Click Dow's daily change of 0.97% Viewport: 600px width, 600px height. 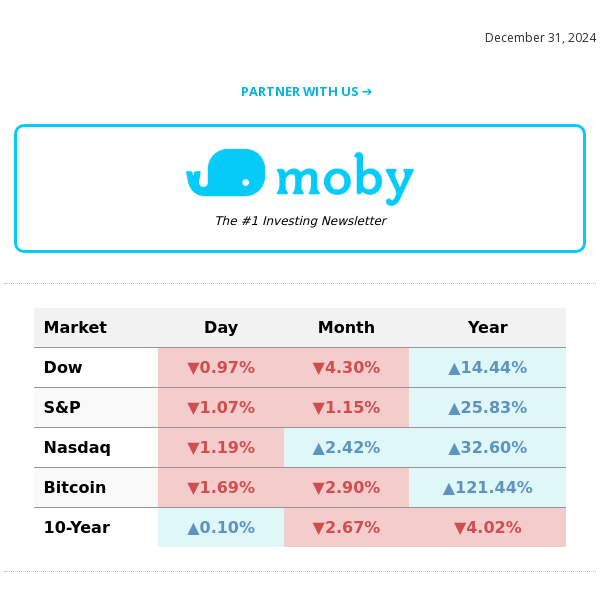[x=221, y=368]
